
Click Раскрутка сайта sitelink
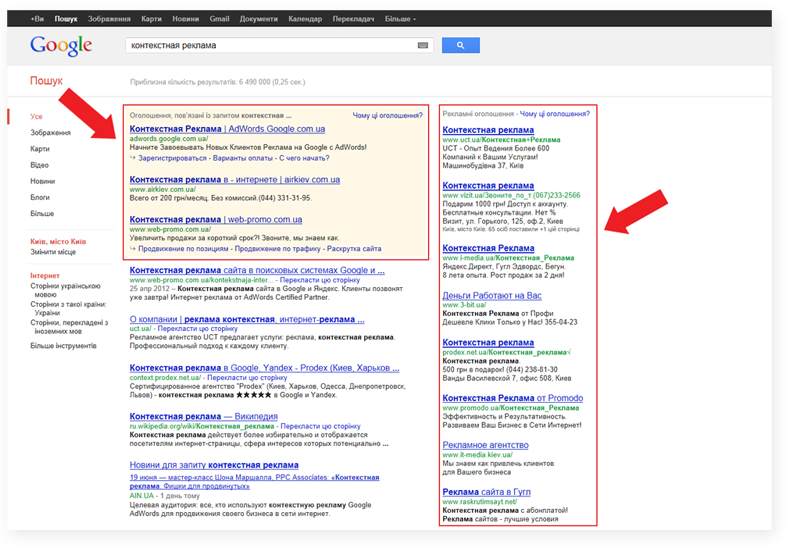click(x=354, y=249)
